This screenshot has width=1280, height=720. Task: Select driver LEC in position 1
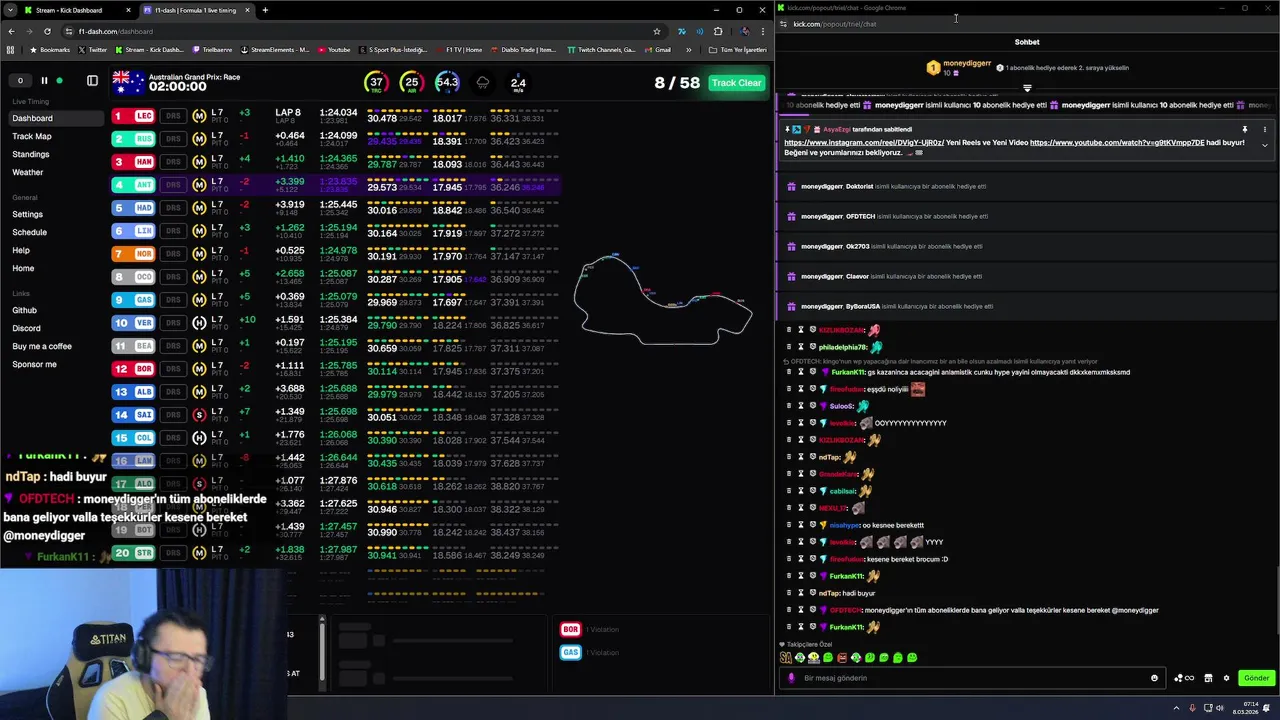tap(134, 116)
